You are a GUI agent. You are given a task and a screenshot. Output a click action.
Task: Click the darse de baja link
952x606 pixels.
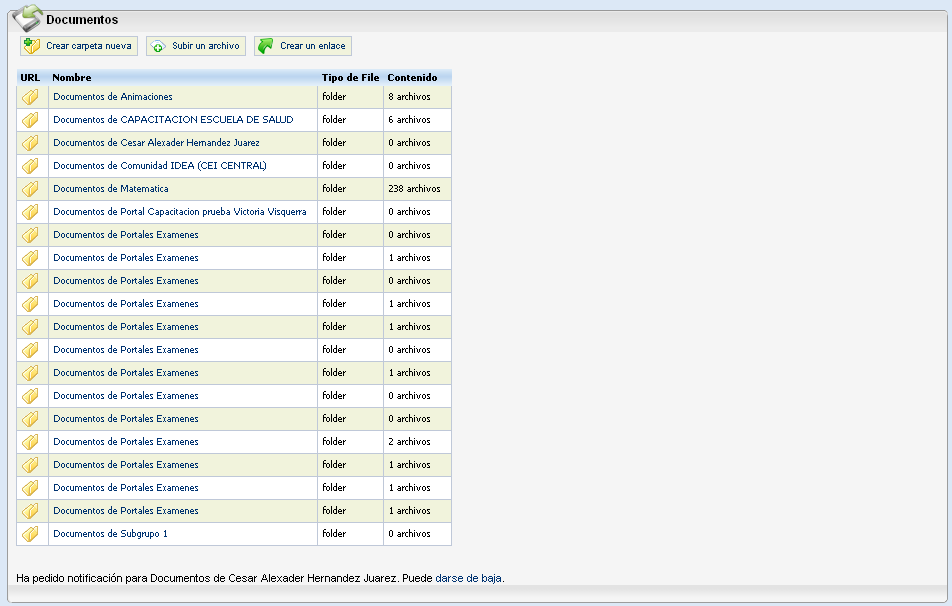(468, 578)
